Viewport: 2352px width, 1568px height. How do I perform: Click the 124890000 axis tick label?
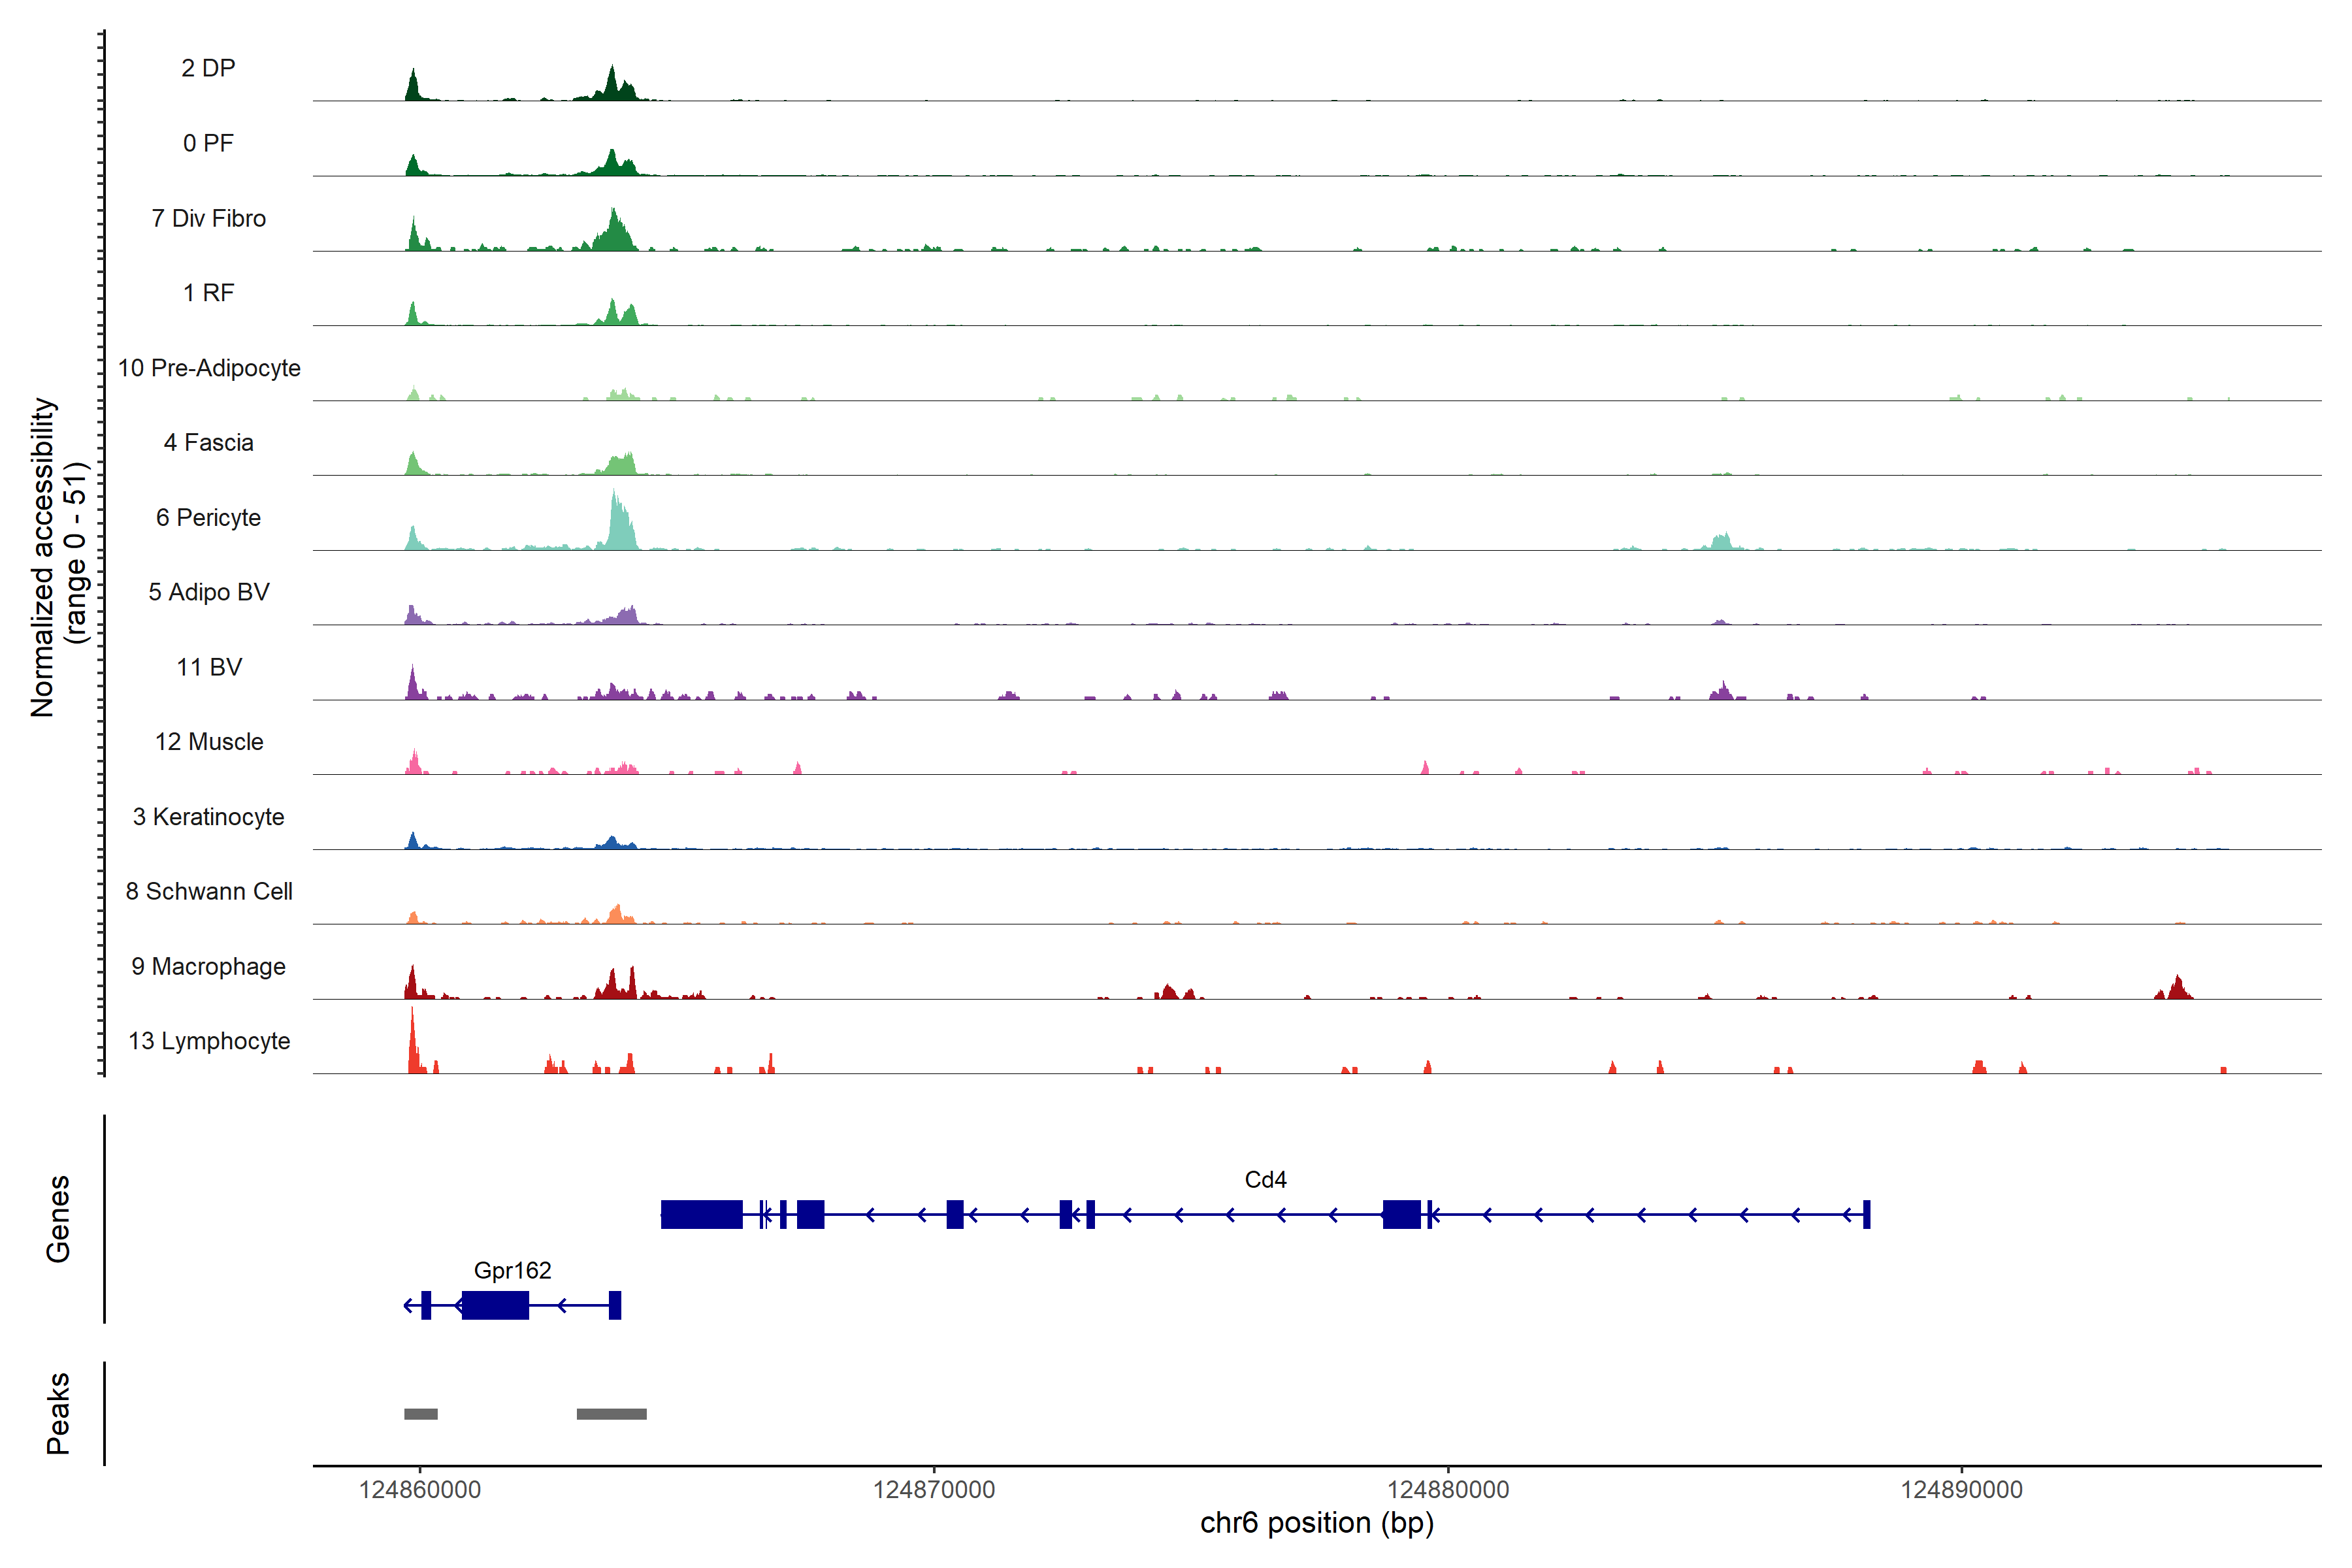coord(1961,1490)
